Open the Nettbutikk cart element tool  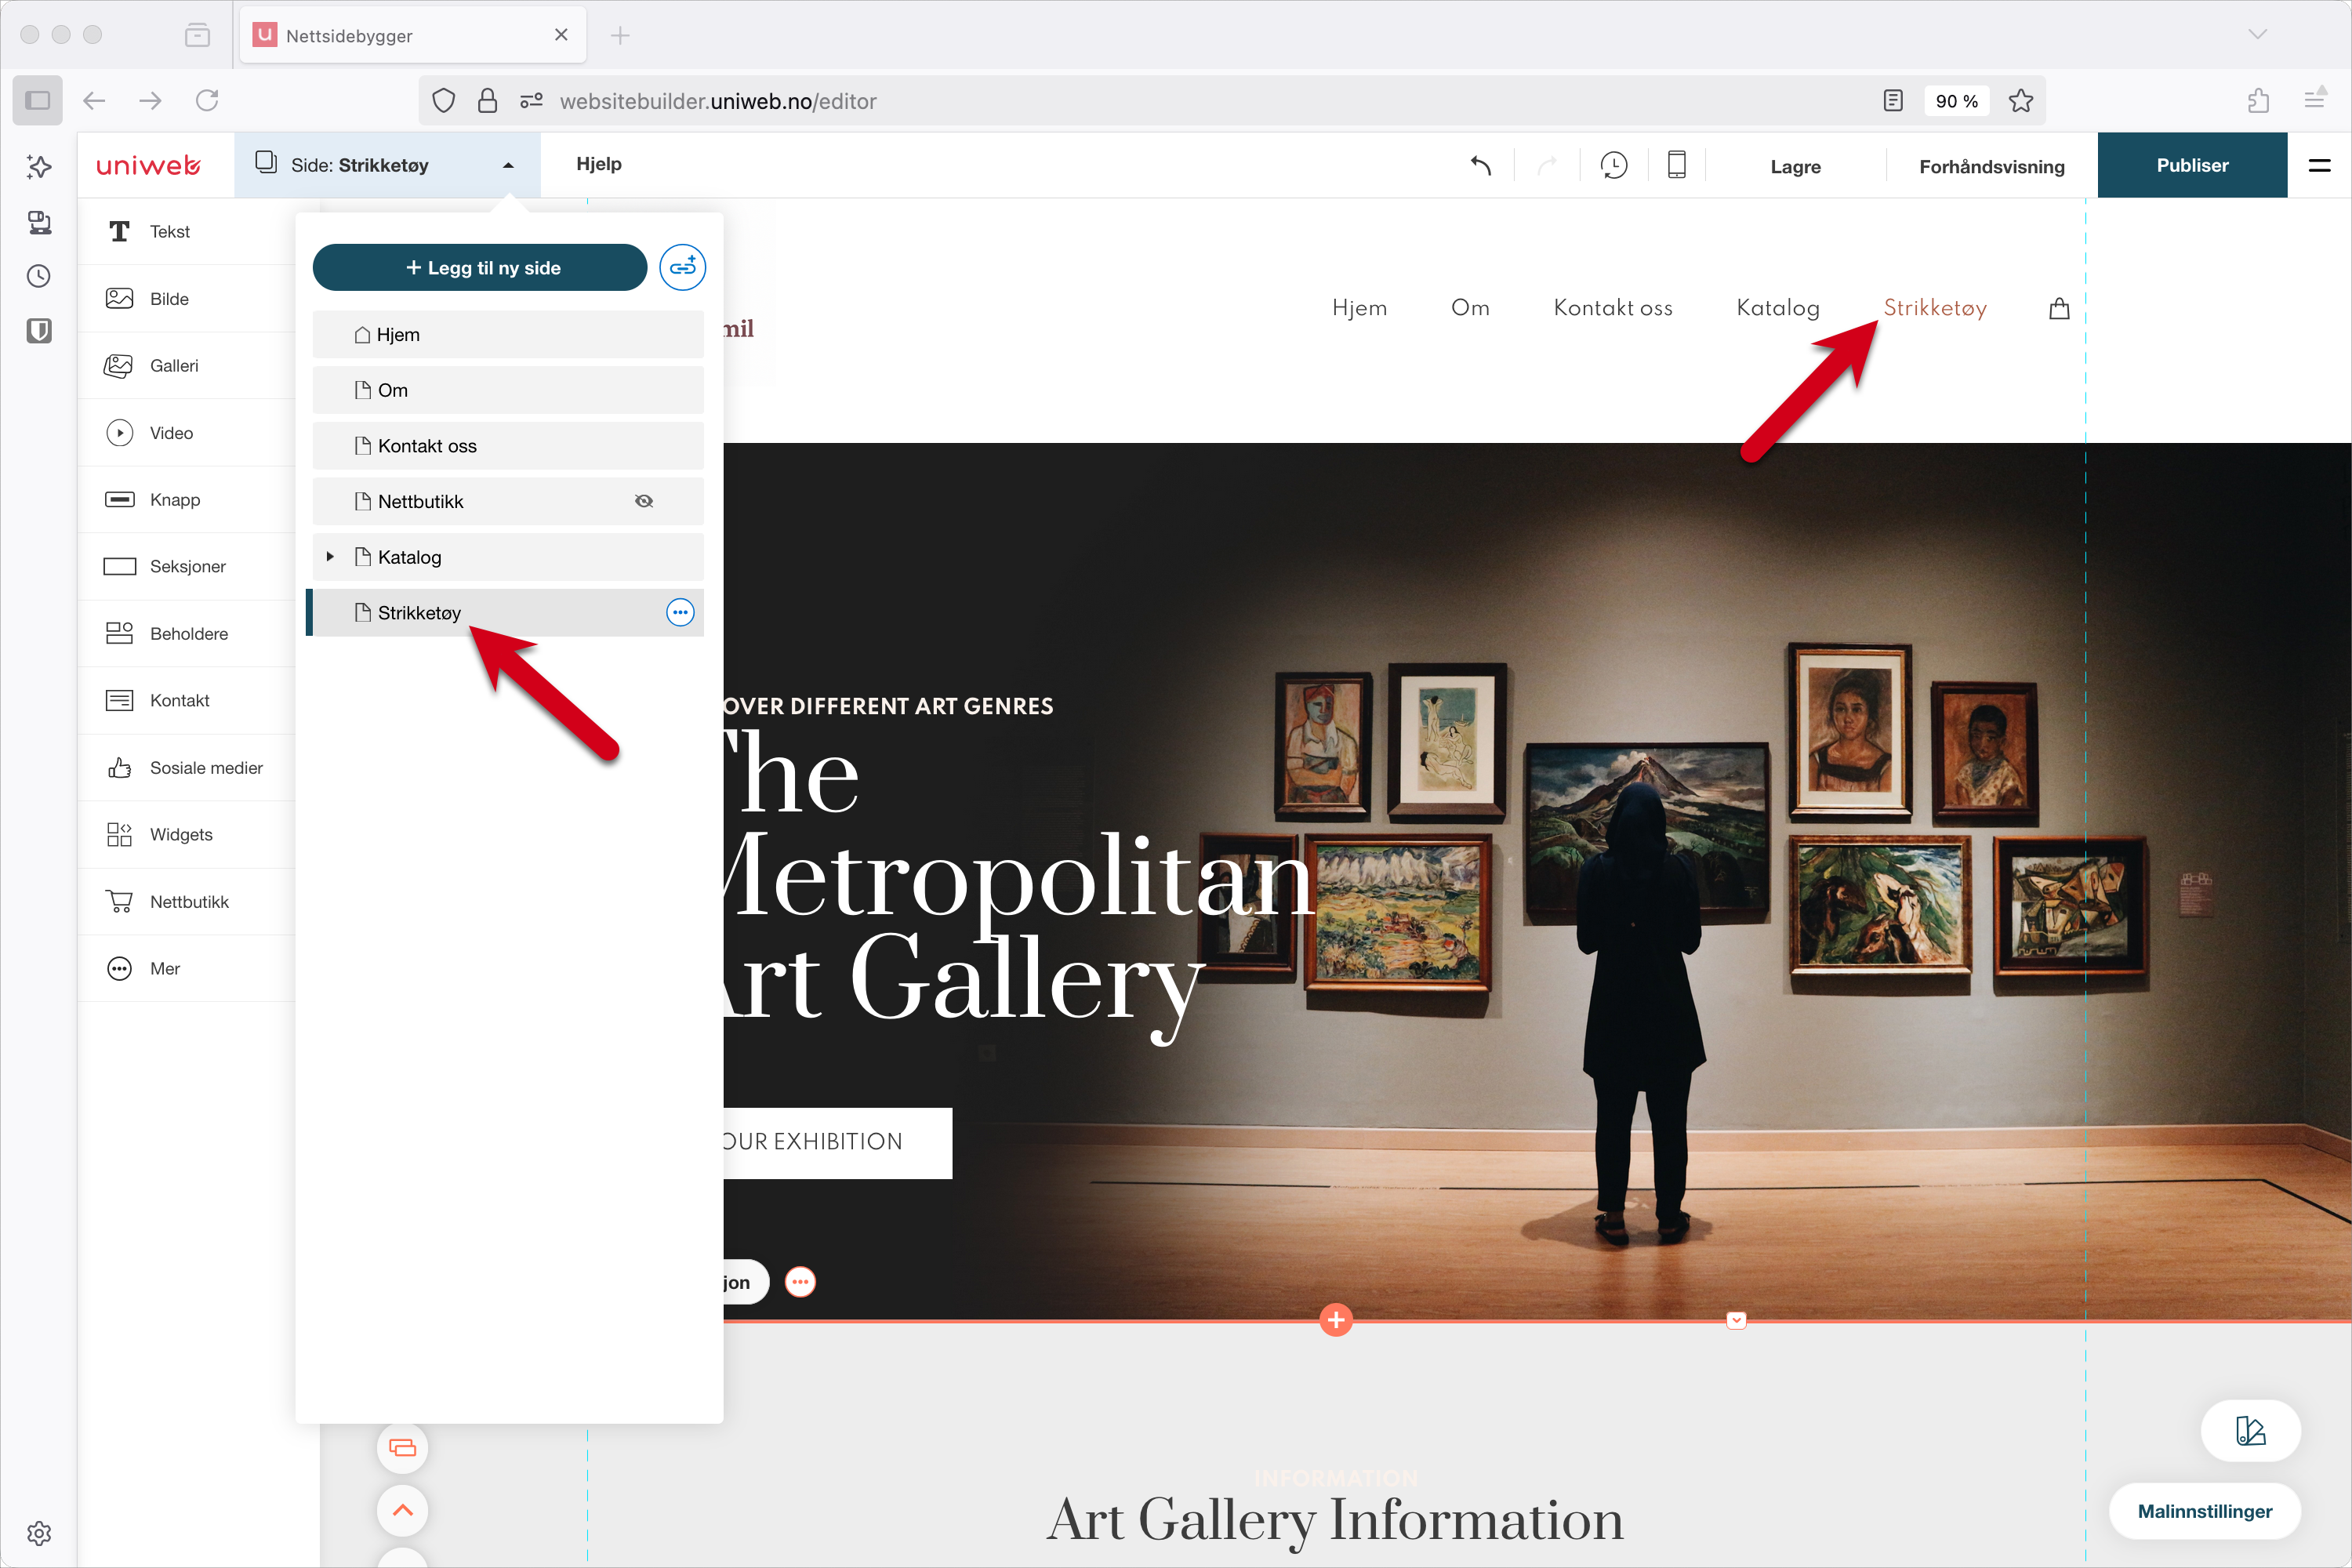pyautogui.click(x=187, y=901)
